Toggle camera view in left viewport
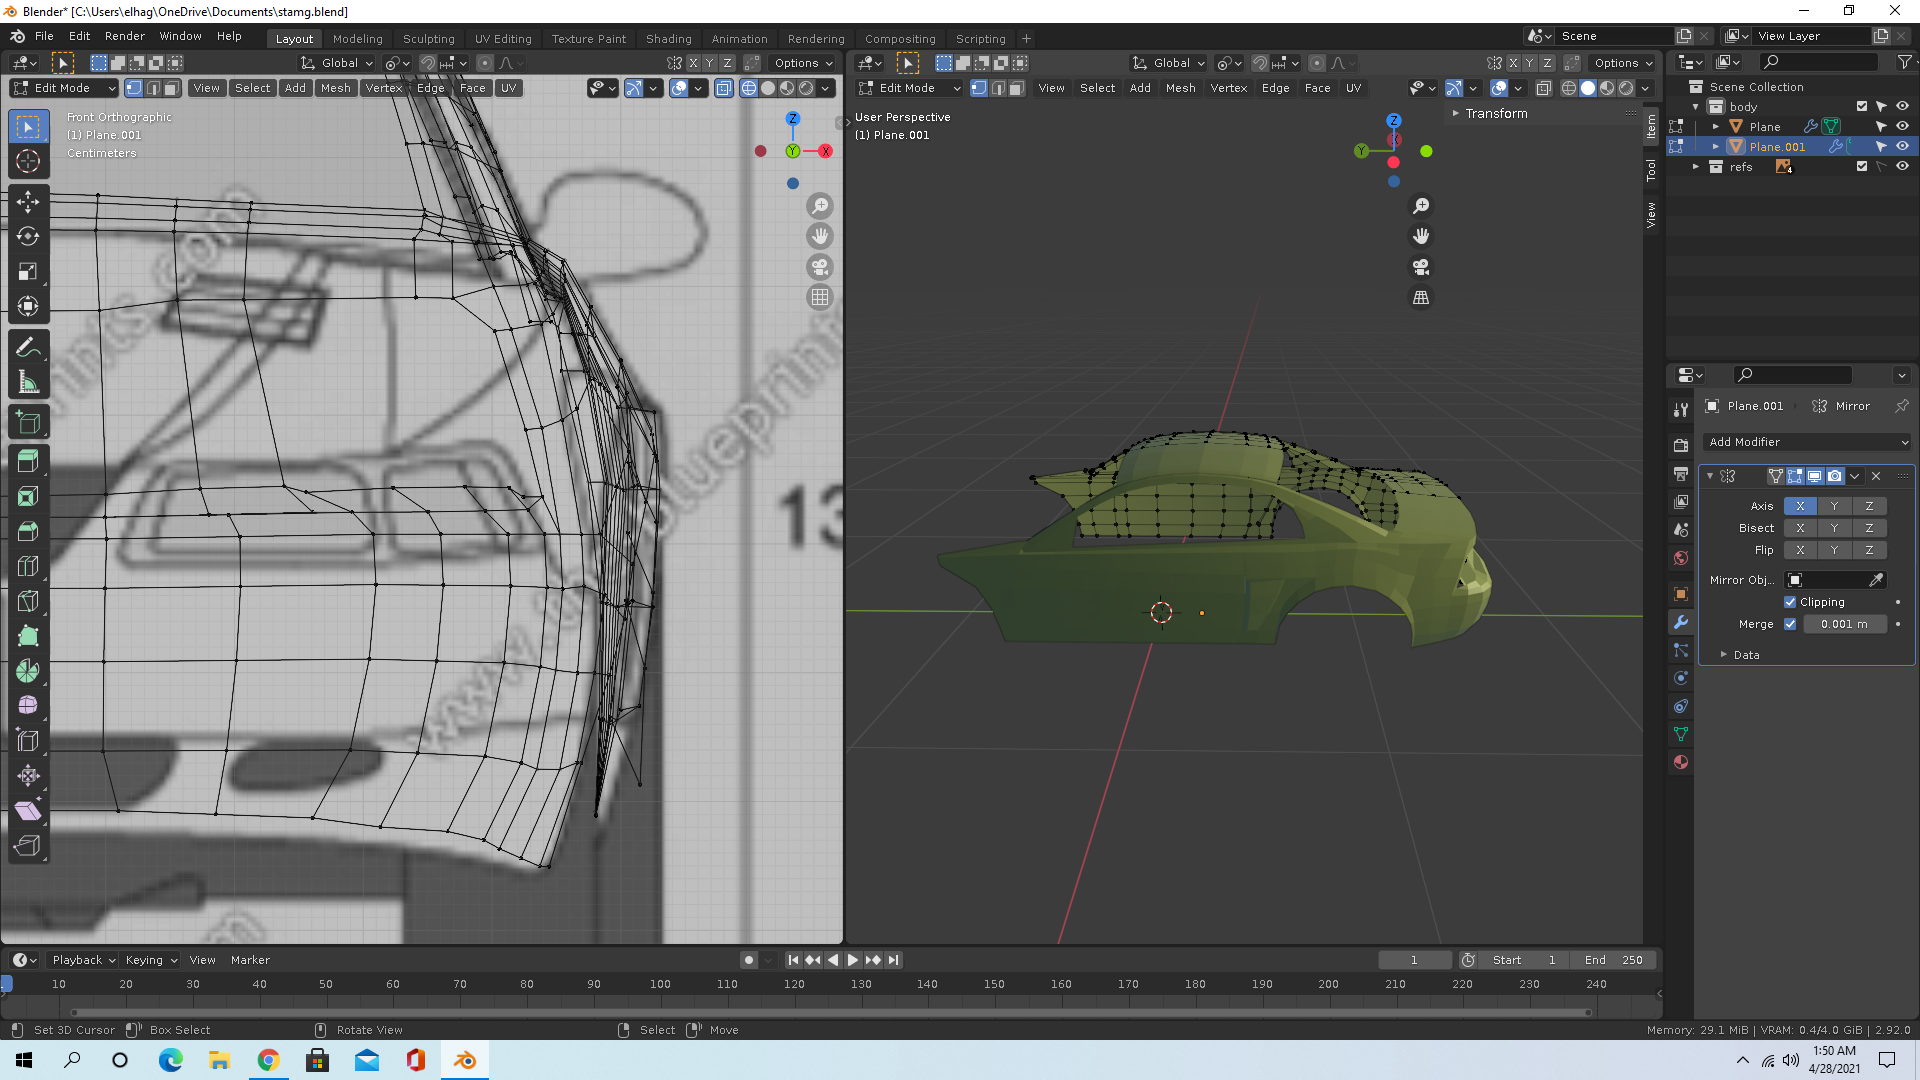The width and height of the screenshot is (1920, 1080). click(820, 267)
